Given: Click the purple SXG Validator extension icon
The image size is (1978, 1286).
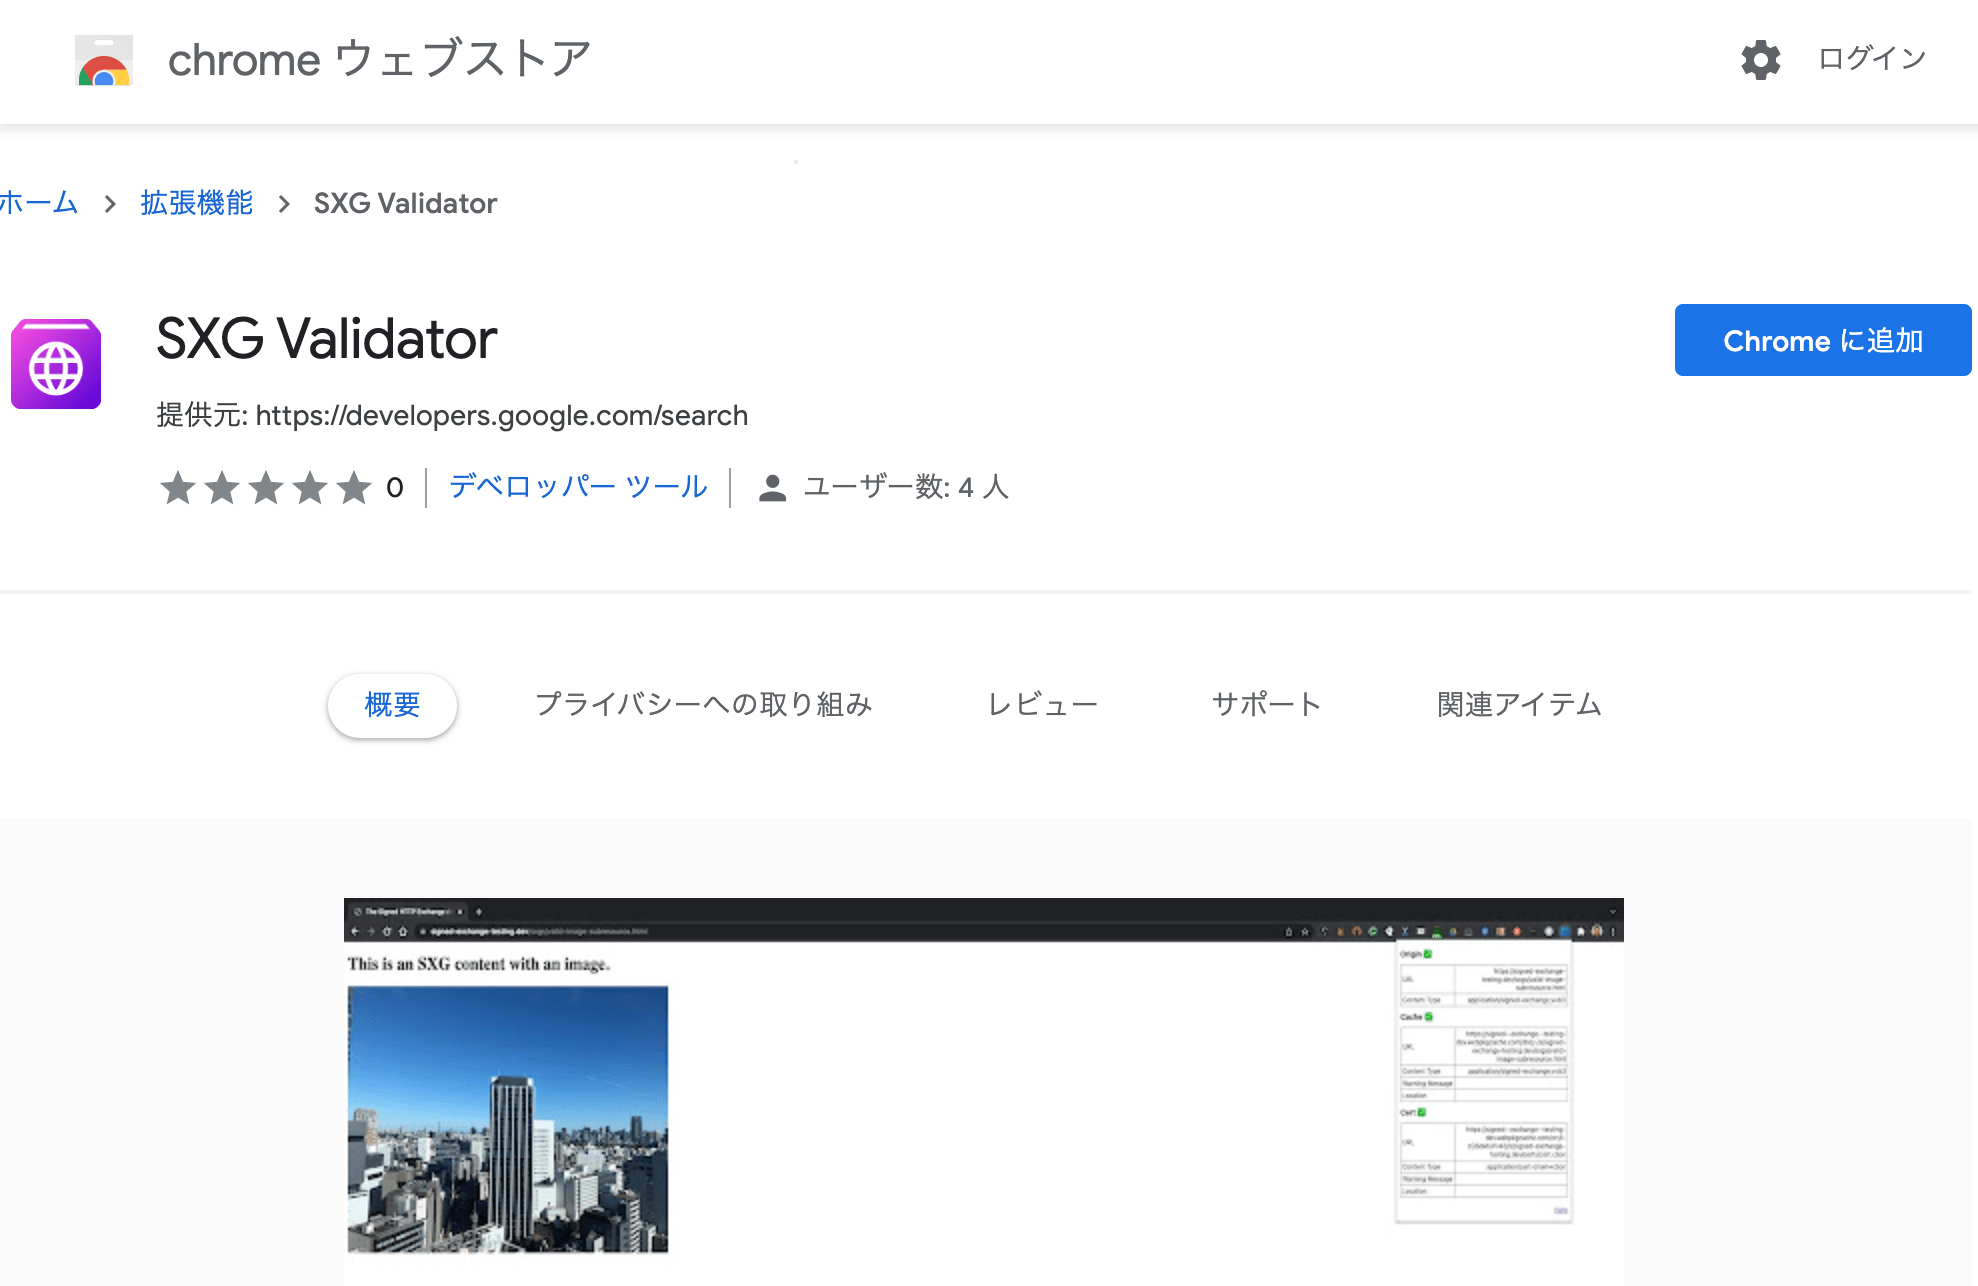Looking at the screenshot, I should [x=56, y=364].
